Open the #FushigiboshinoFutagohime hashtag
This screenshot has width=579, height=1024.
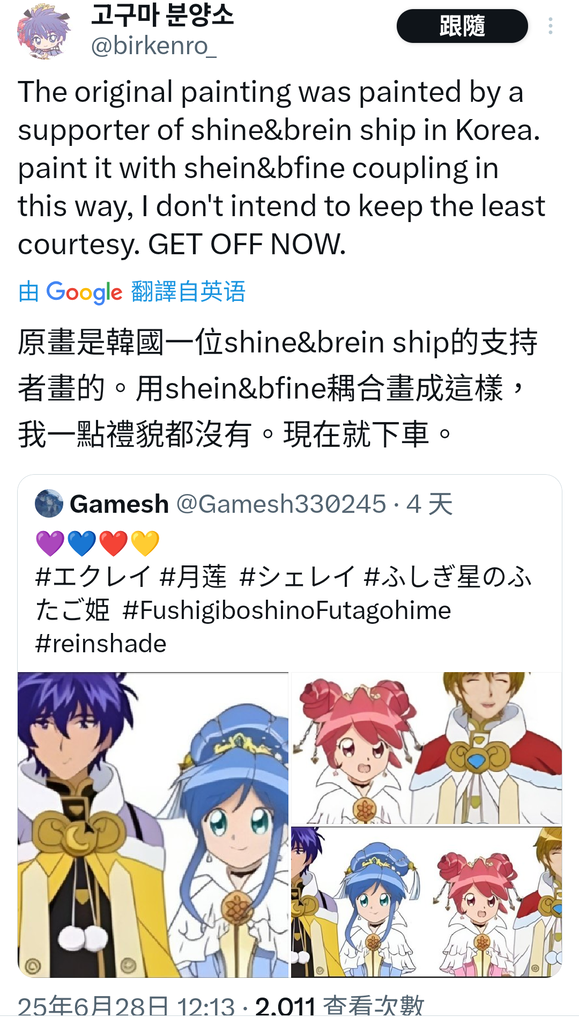click(287, 611)
